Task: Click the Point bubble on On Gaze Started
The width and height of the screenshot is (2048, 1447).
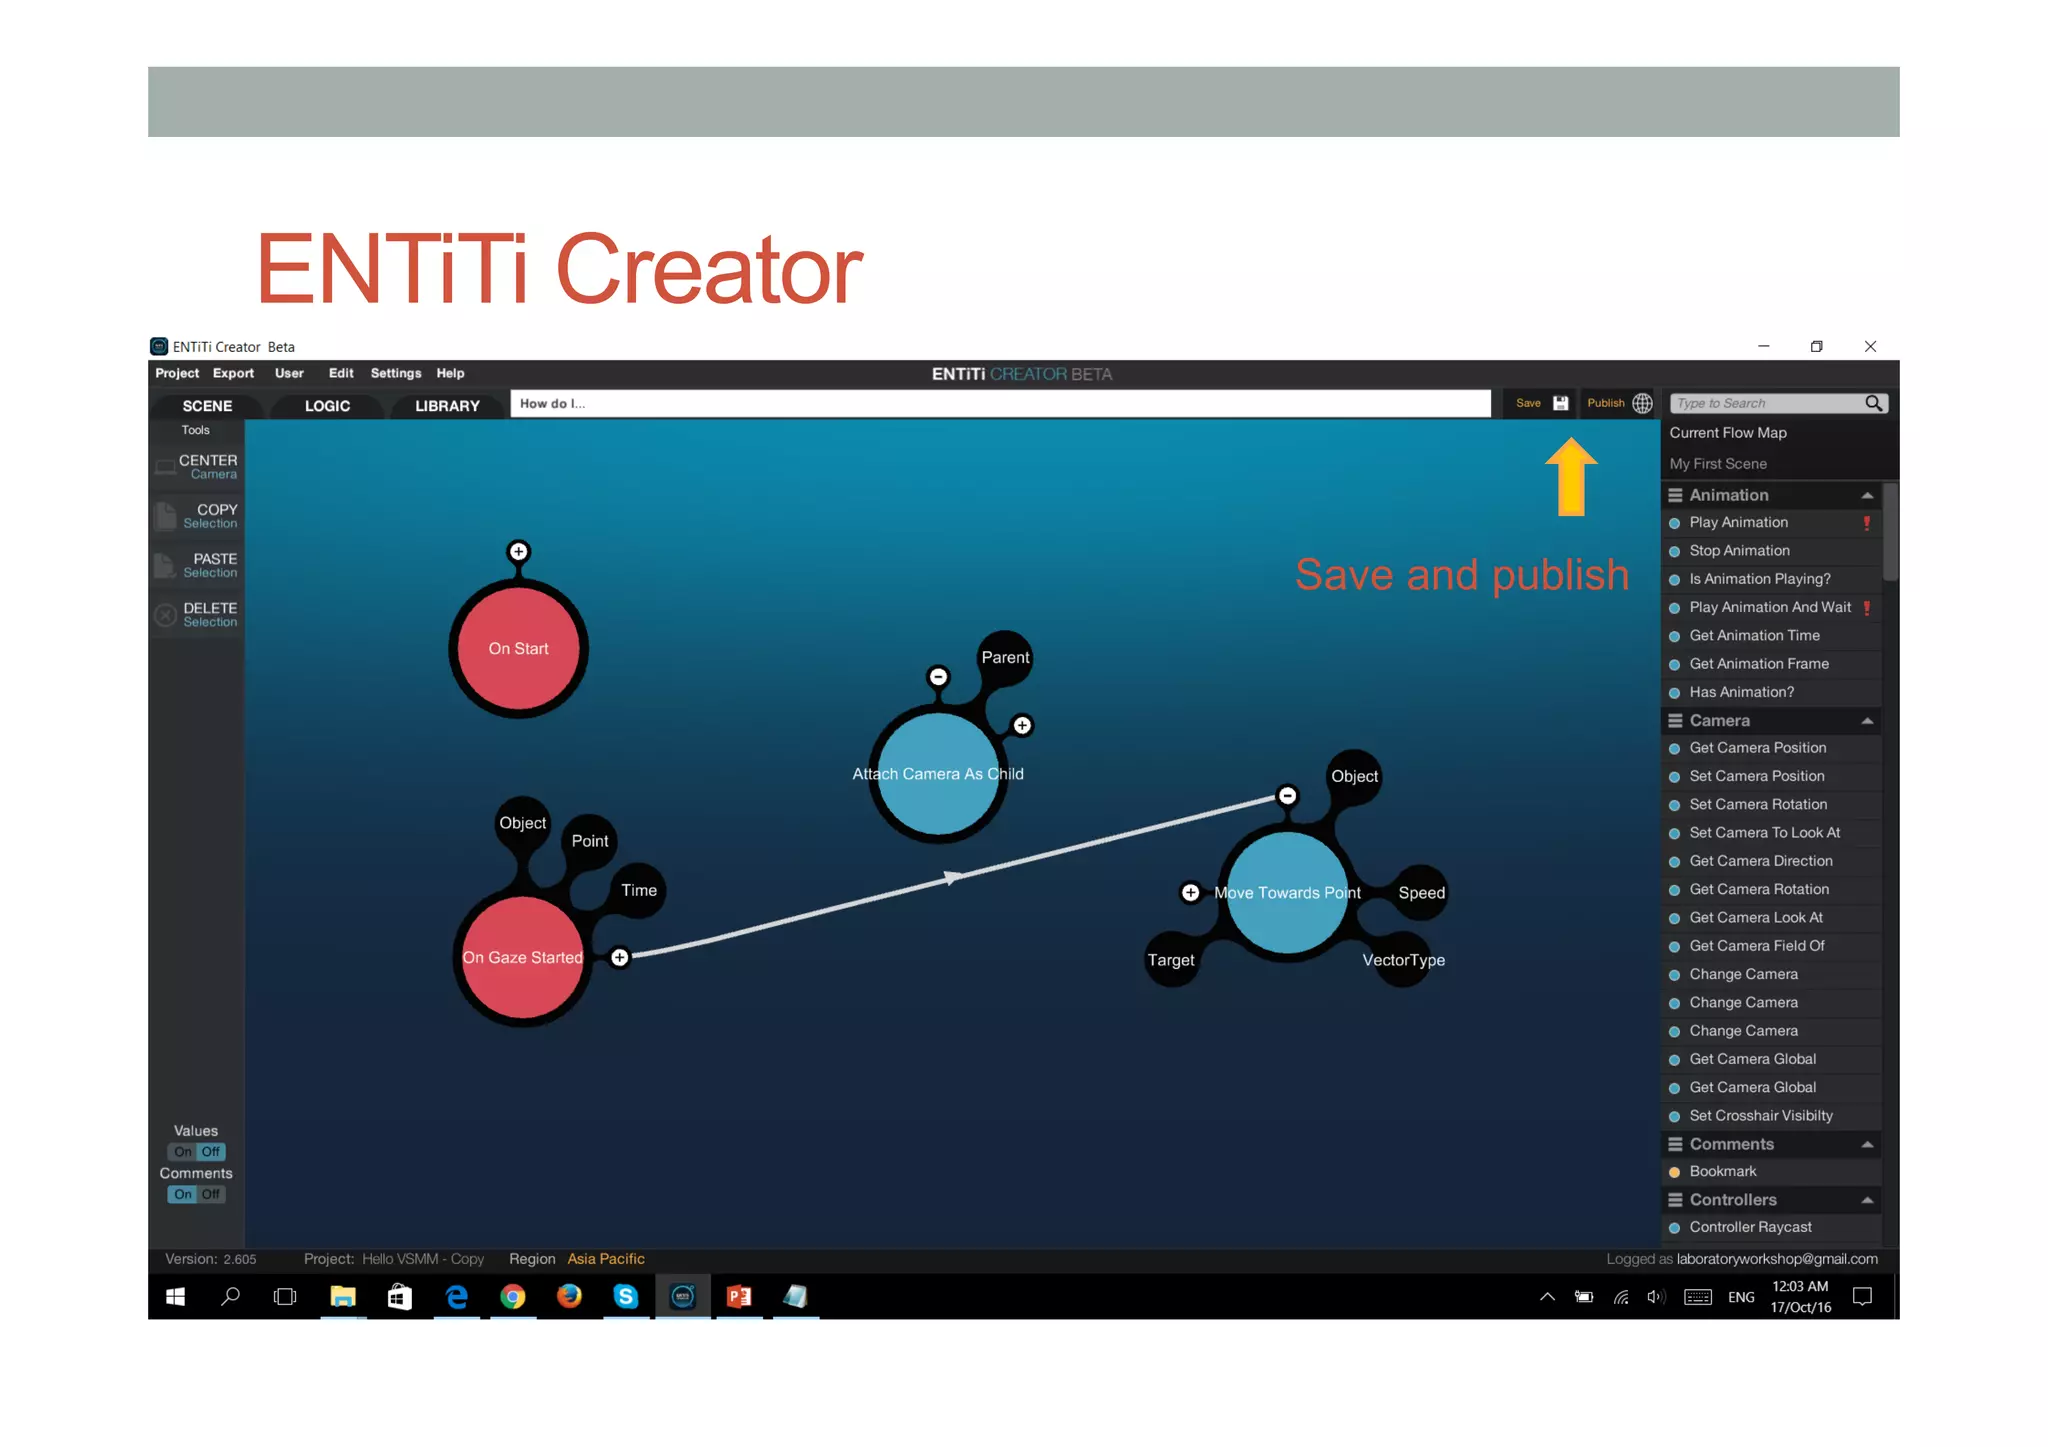Action: pyautogui.click(x=590, y=841)
